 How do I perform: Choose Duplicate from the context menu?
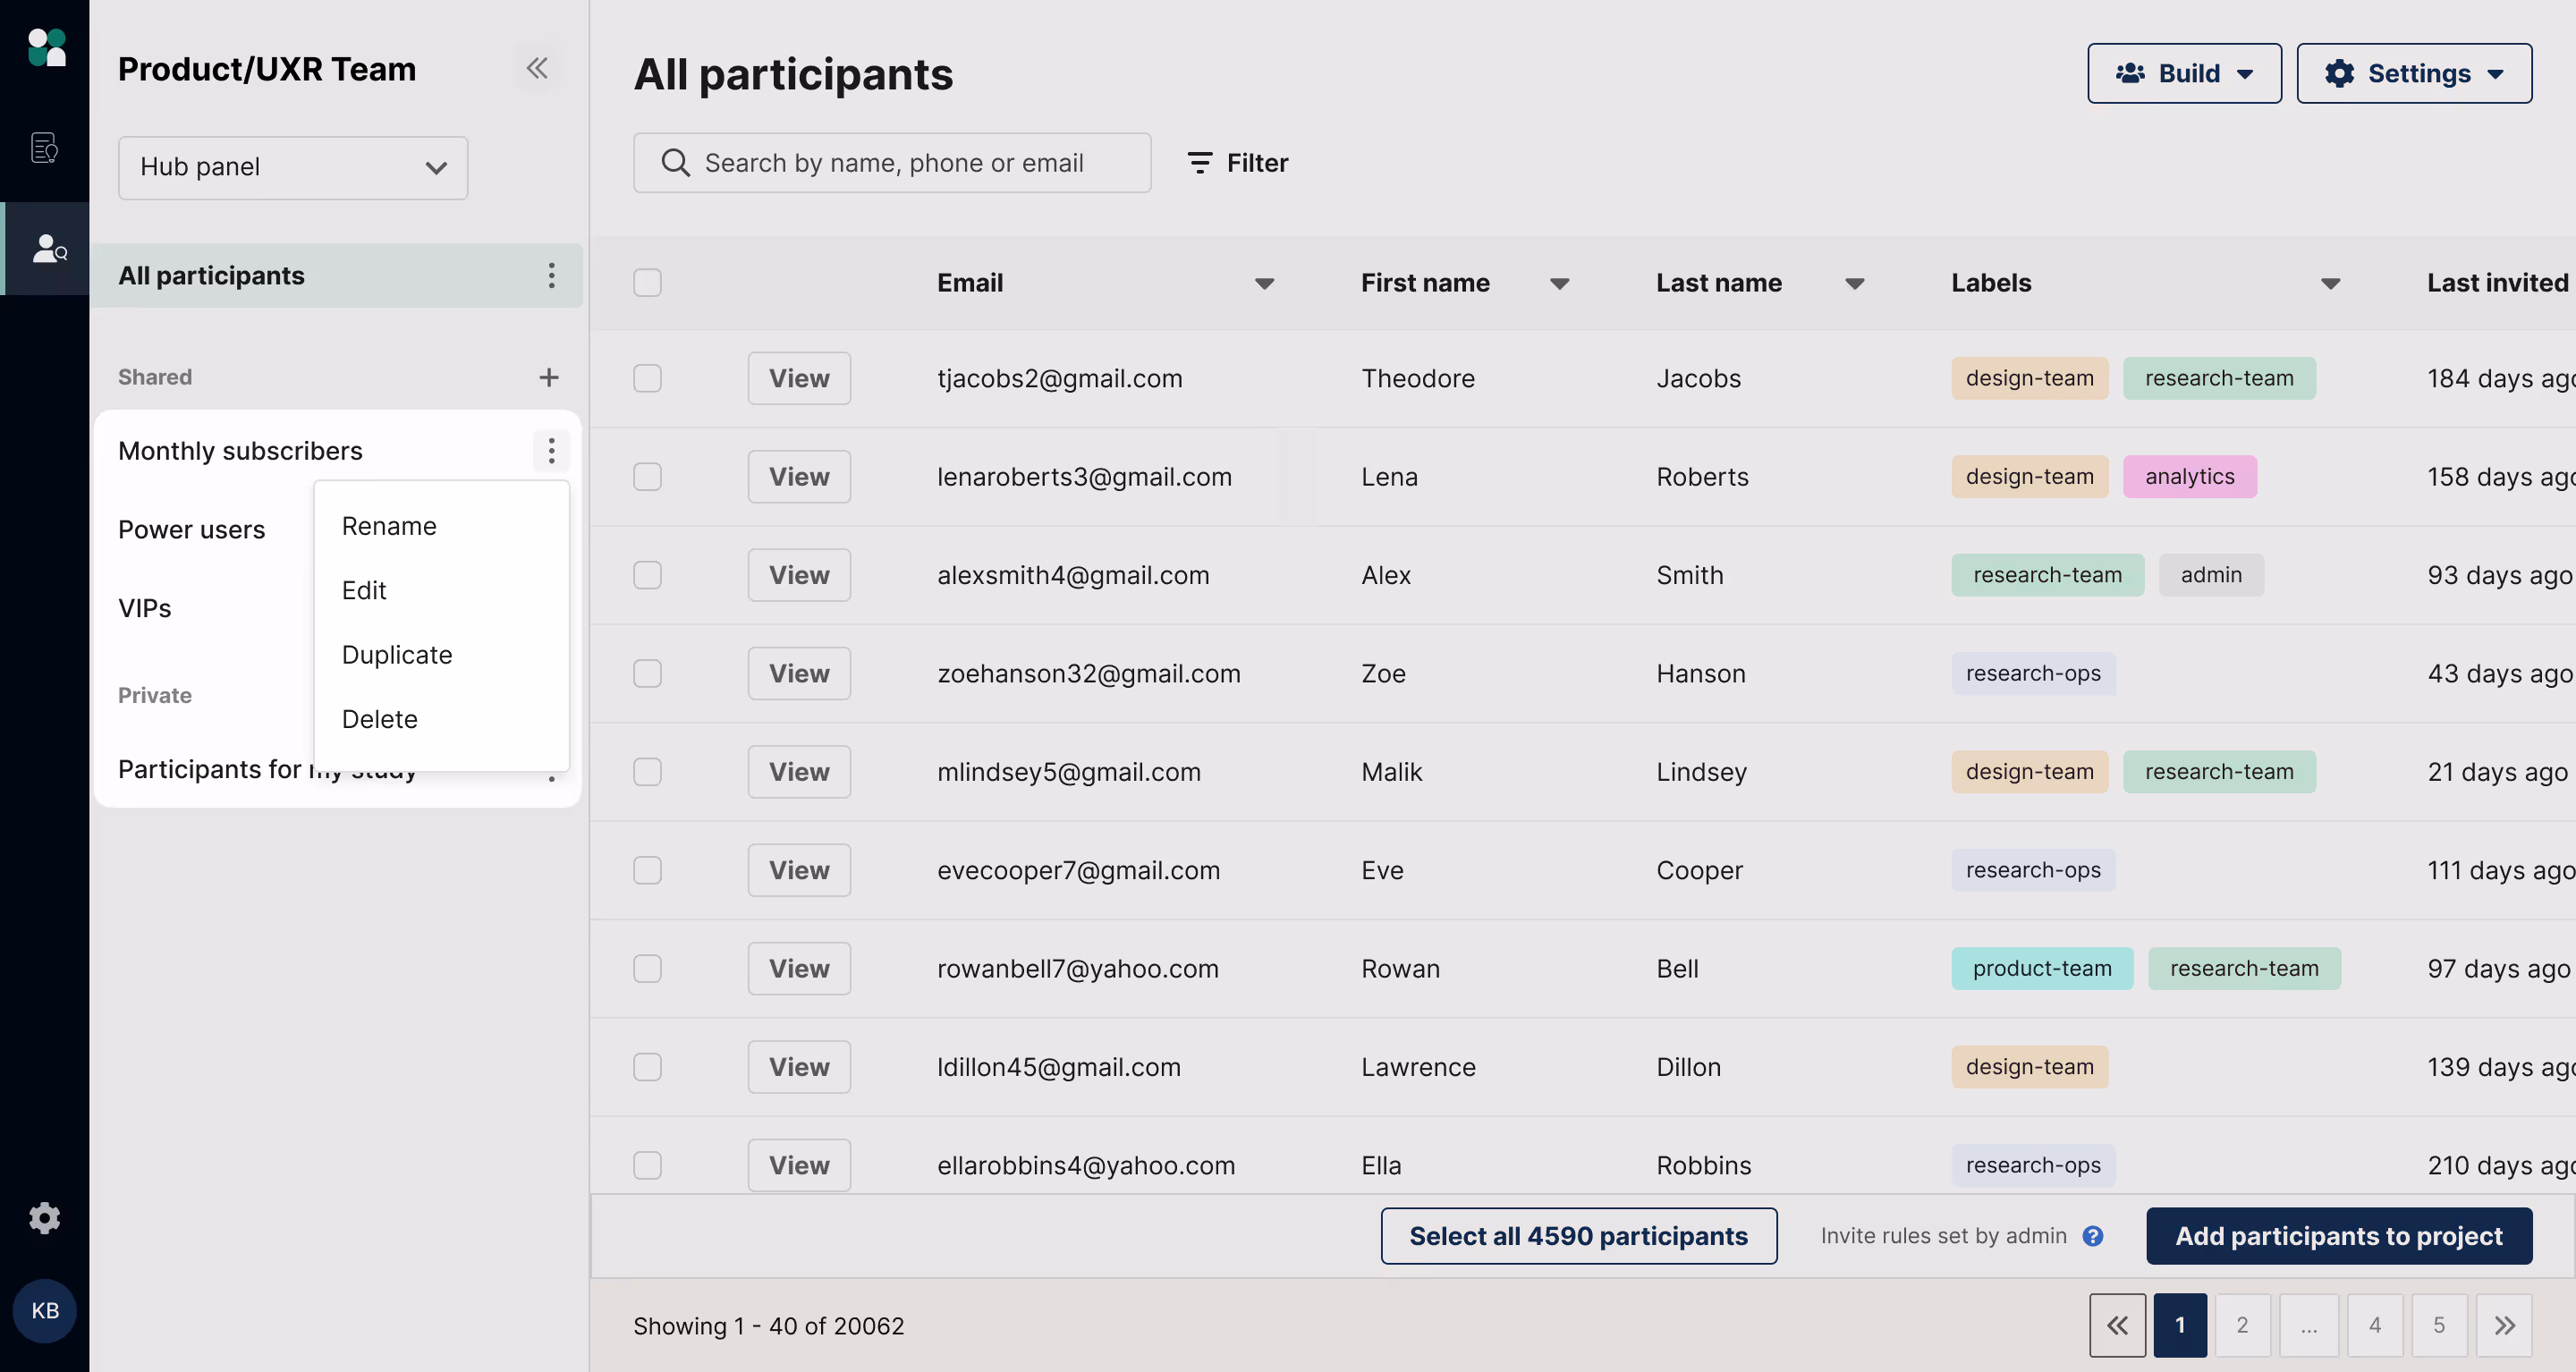tap(397, 655)
